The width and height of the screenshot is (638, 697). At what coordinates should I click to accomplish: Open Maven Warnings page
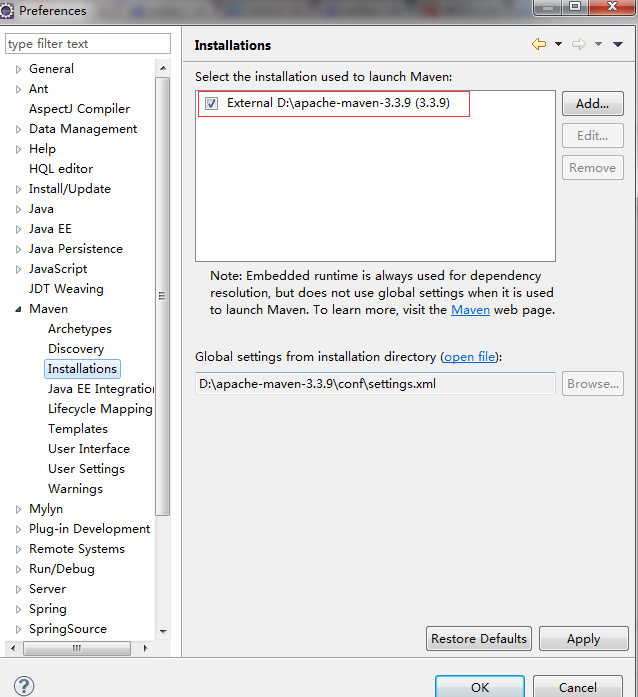click(75, 489)
